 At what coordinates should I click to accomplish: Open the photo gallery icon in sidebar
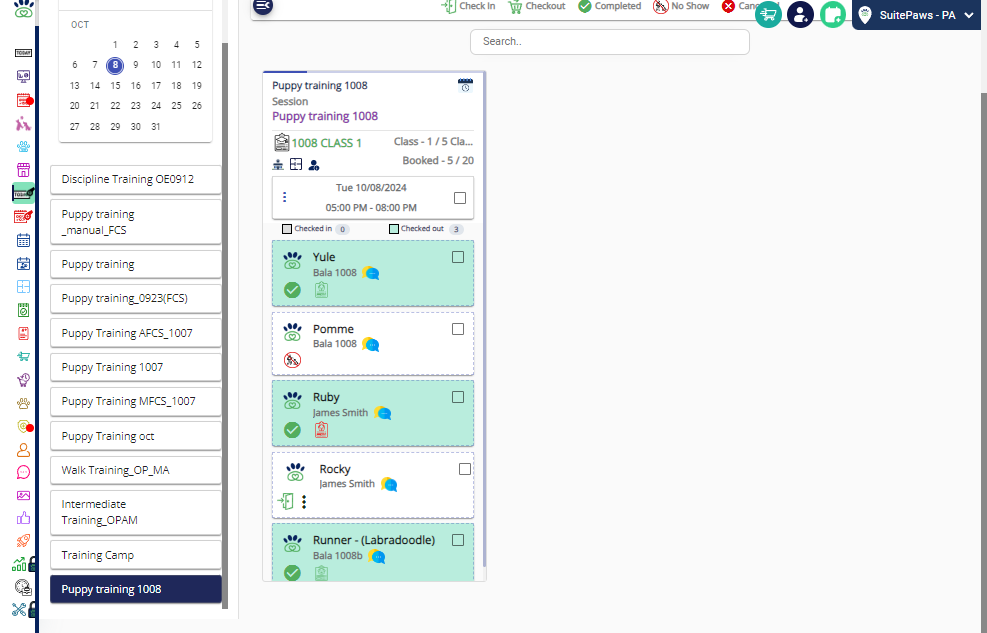(x=23, y=496)
